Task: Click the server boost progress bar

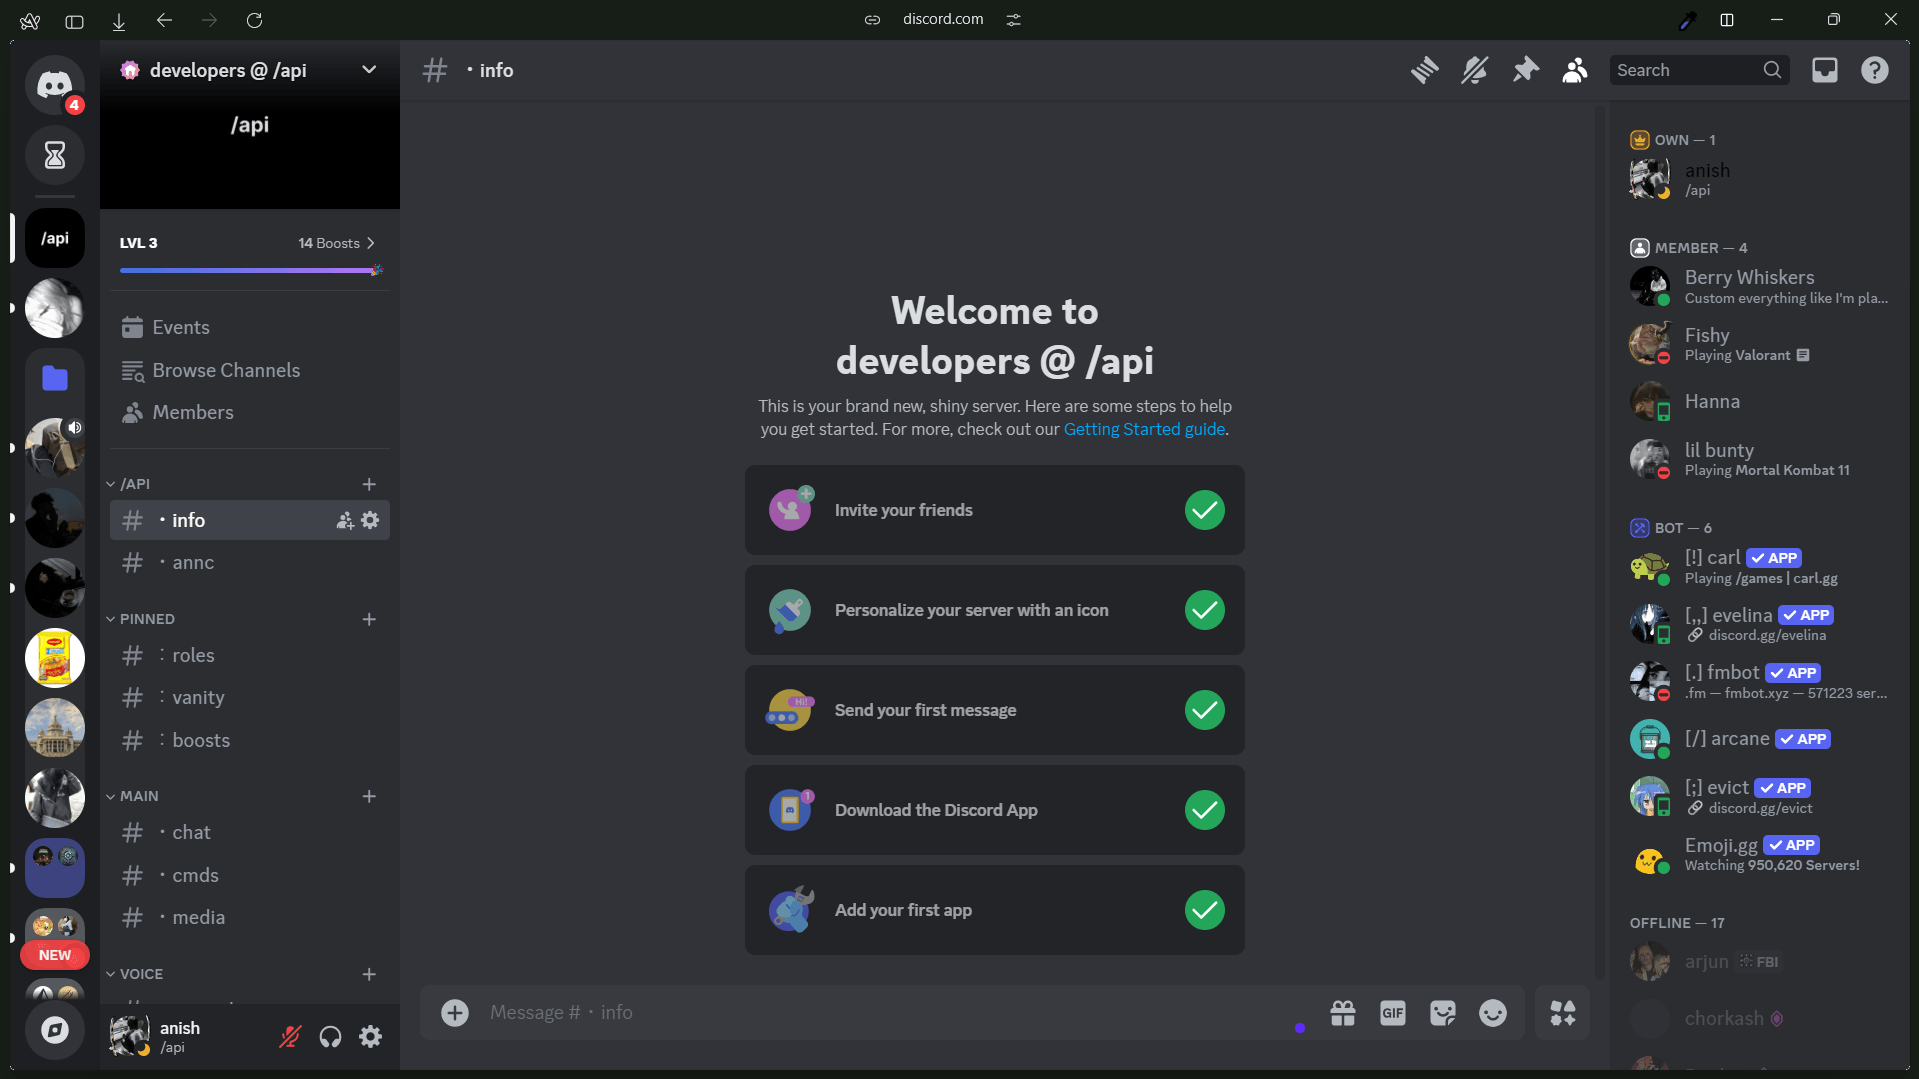Action: pyautogui.click(x=250, y=270)
